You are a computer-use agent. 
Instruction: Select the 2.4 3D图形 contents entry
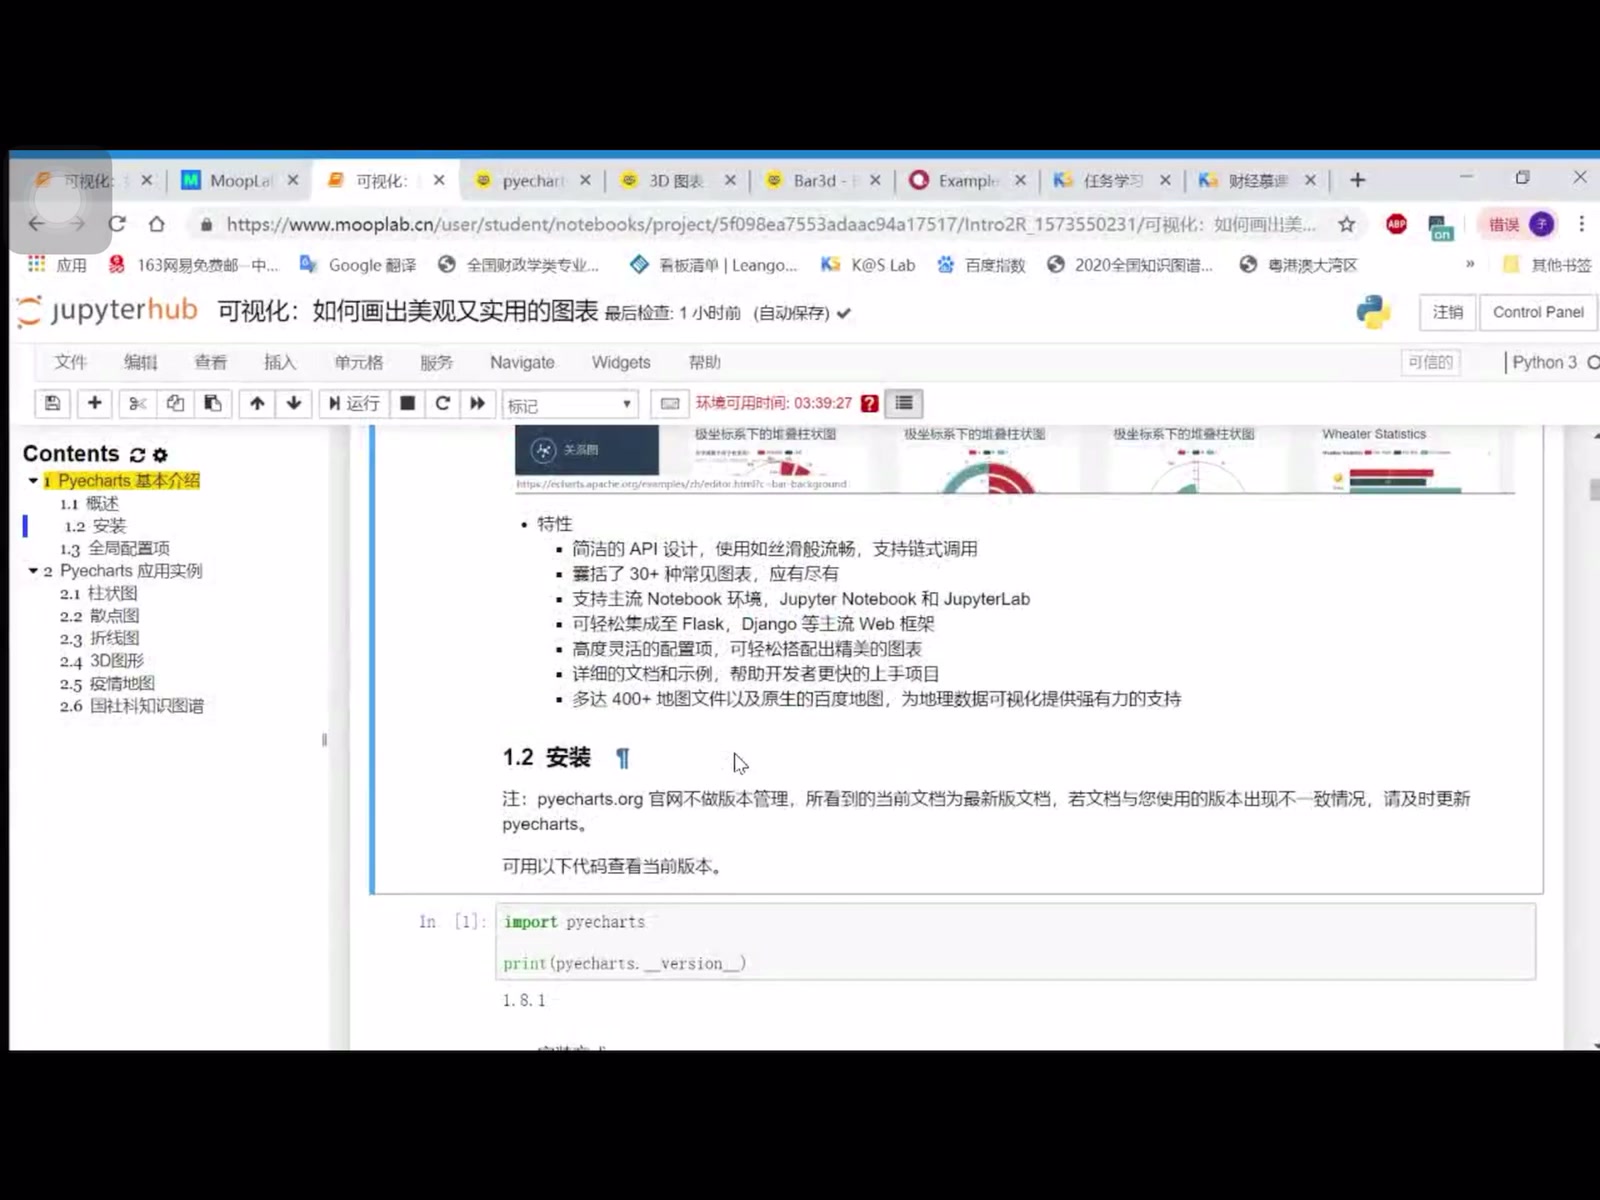pyautogui.click(x=102, y=660)
